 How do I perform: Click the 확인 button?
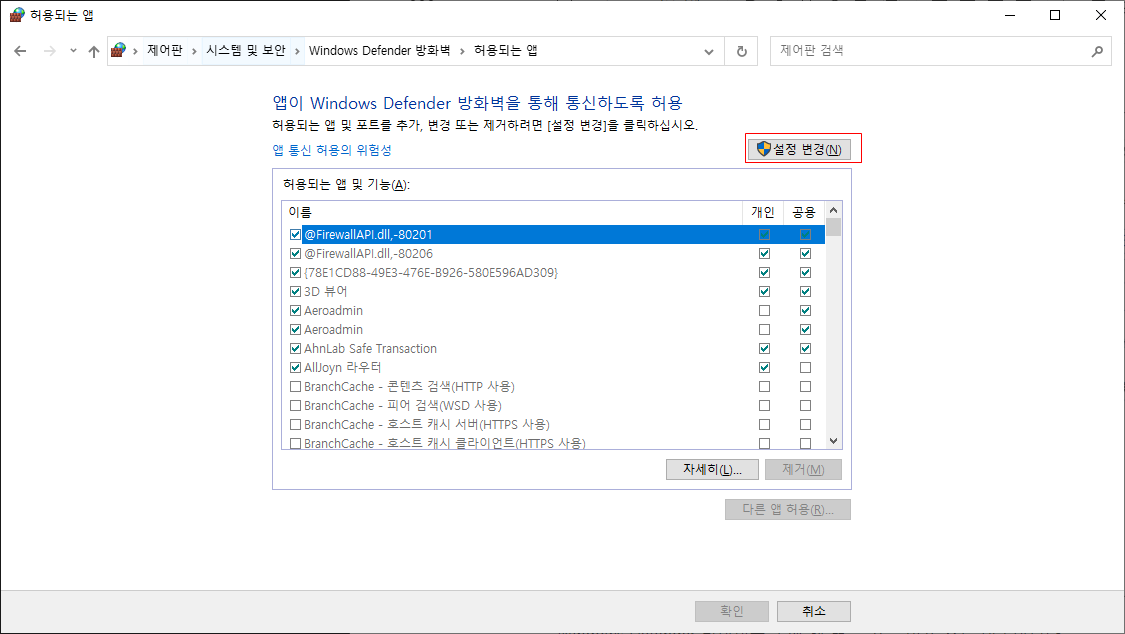732,611
